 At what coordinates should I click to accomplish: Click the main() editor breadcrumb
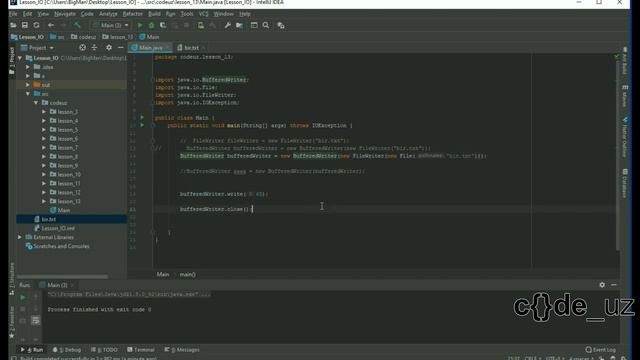coord(187,274)
